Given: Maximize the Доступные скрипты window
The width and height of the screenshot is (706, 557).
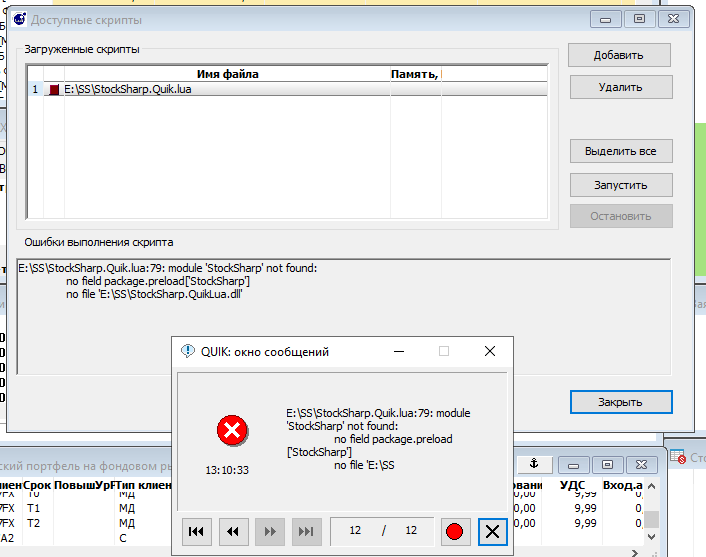Looking at the screenshot, I should coord(639,19).
